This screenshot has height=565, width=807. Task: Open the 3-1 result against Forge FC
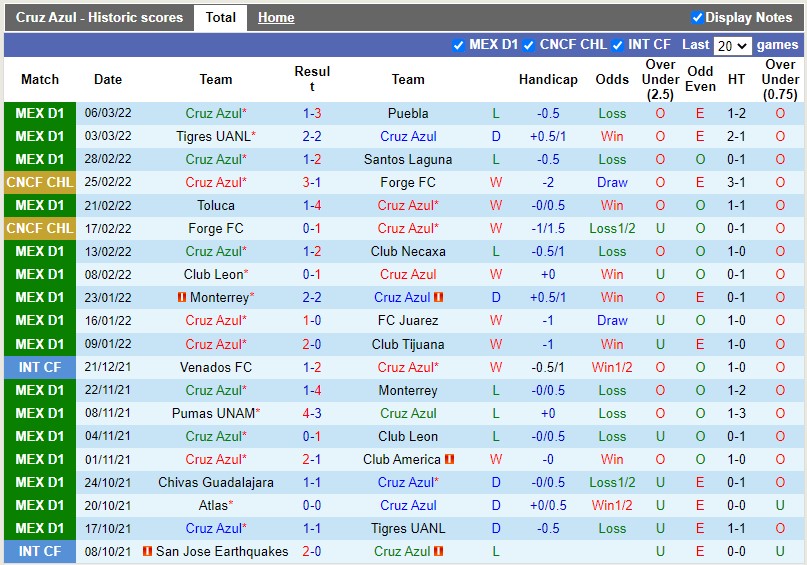[x=312, y=183]
